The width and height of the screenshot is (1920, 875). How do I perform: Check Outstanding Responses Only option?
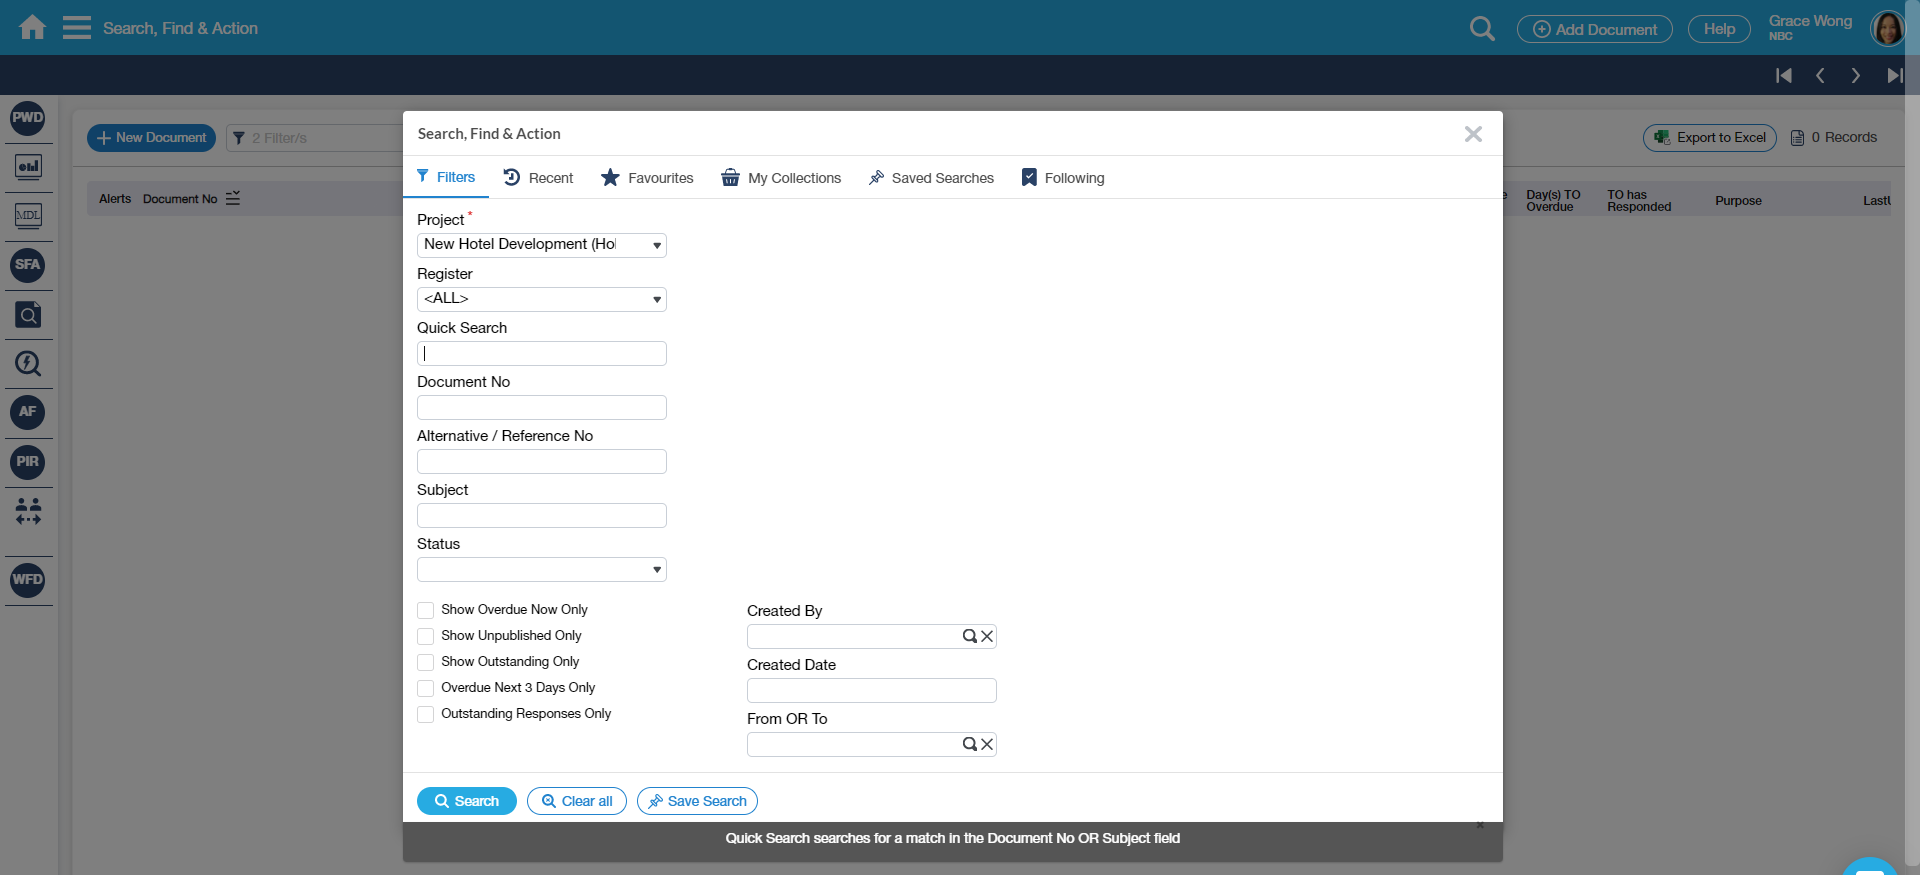point(426,714)
